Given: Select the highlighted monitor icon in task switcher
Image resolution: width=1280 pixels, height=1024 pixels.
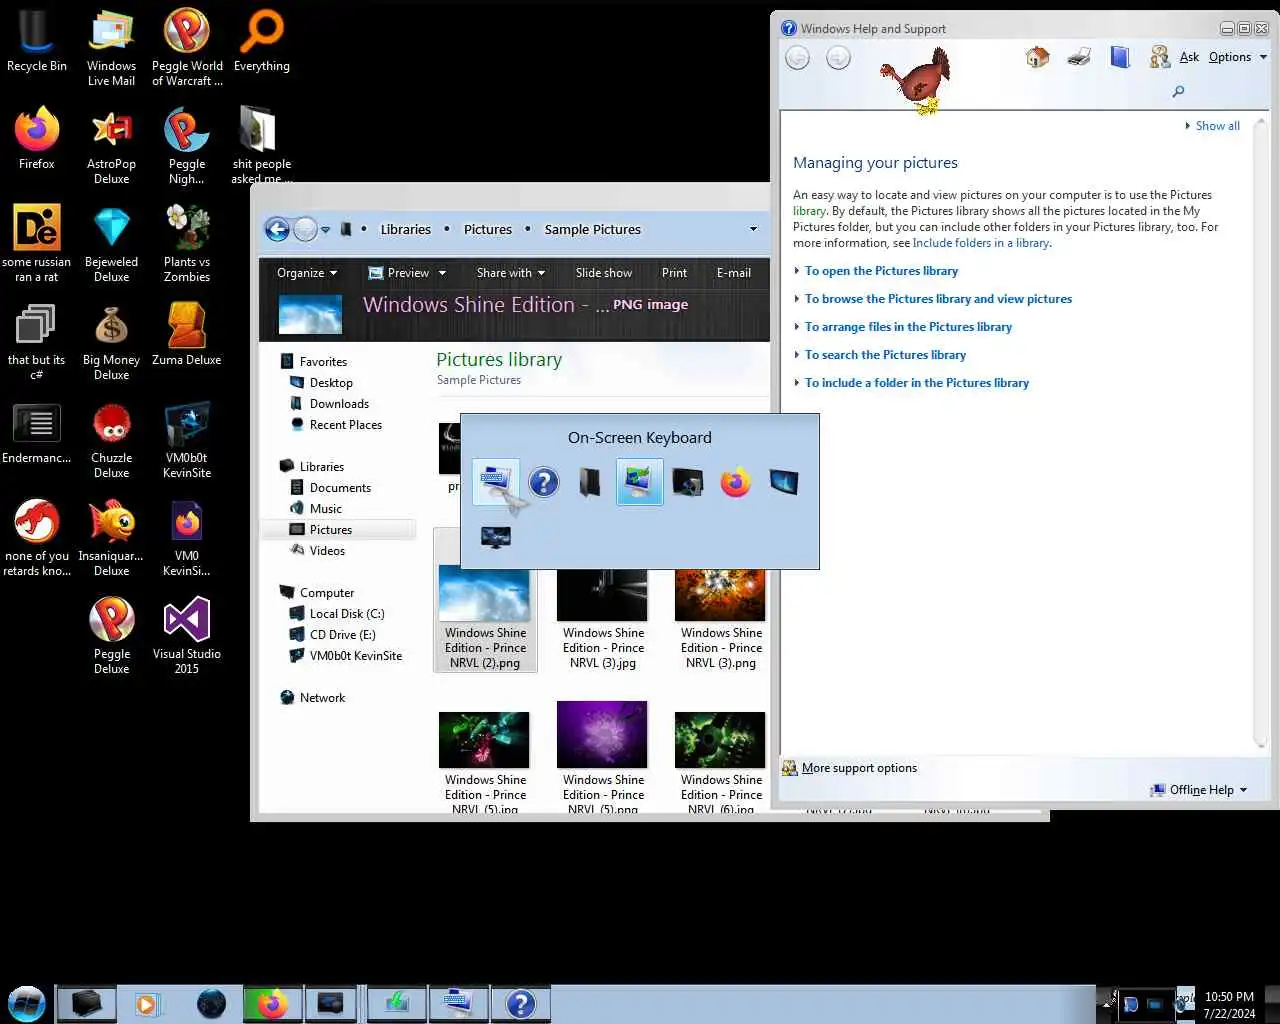Looking at the screenshot, I should [x=639, y=483].
